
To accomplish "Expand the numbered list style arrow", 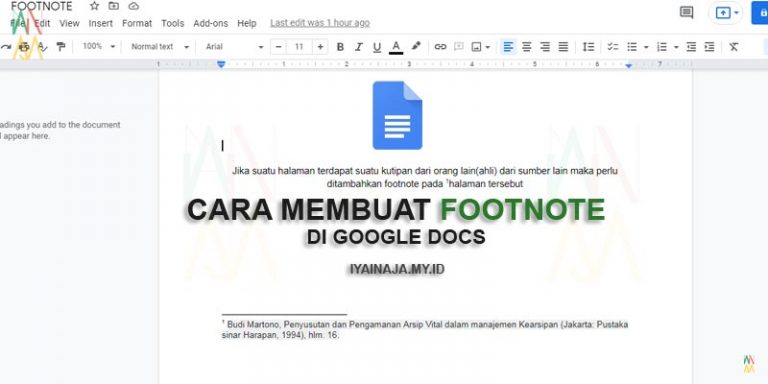I will (676, 47).
